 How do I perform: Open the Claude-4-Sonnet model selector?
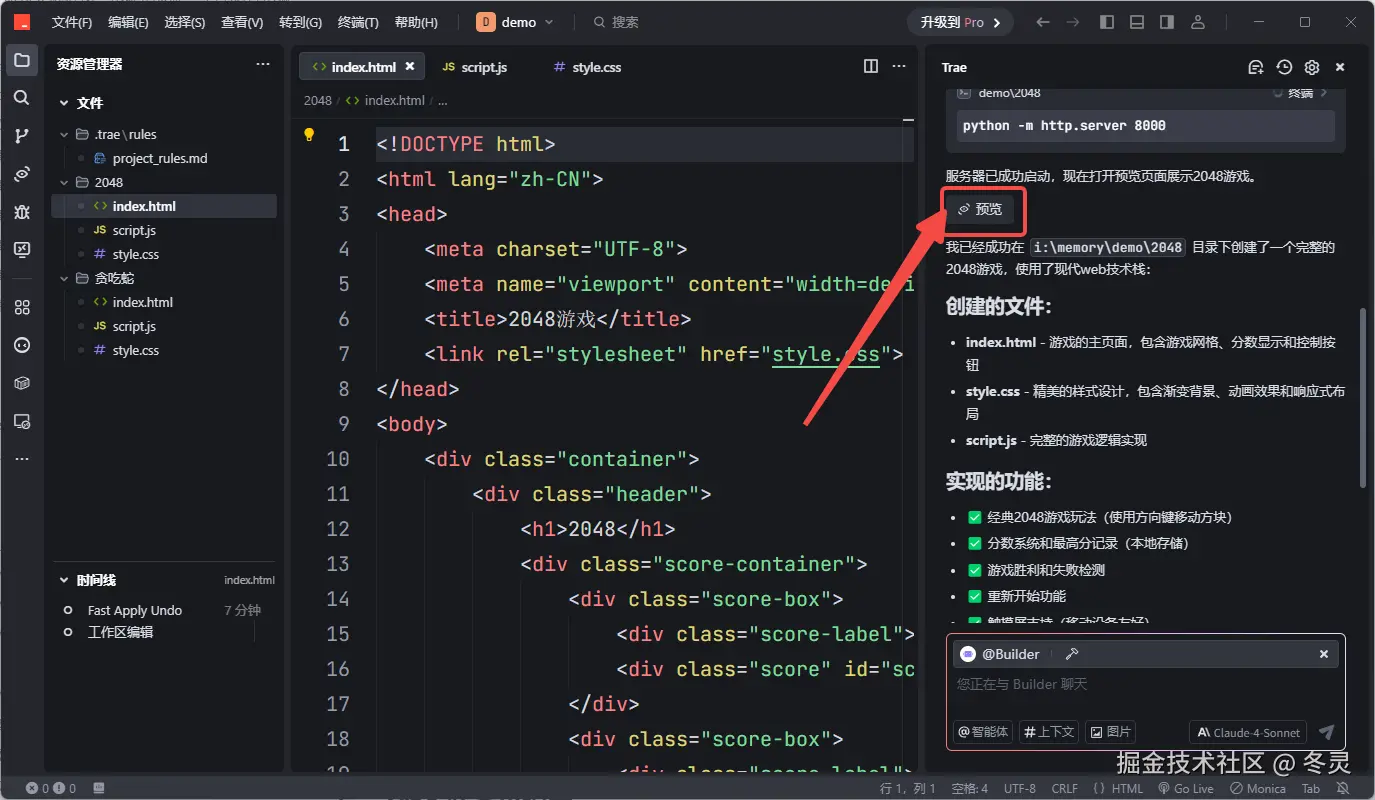[x=1249, y=733]
